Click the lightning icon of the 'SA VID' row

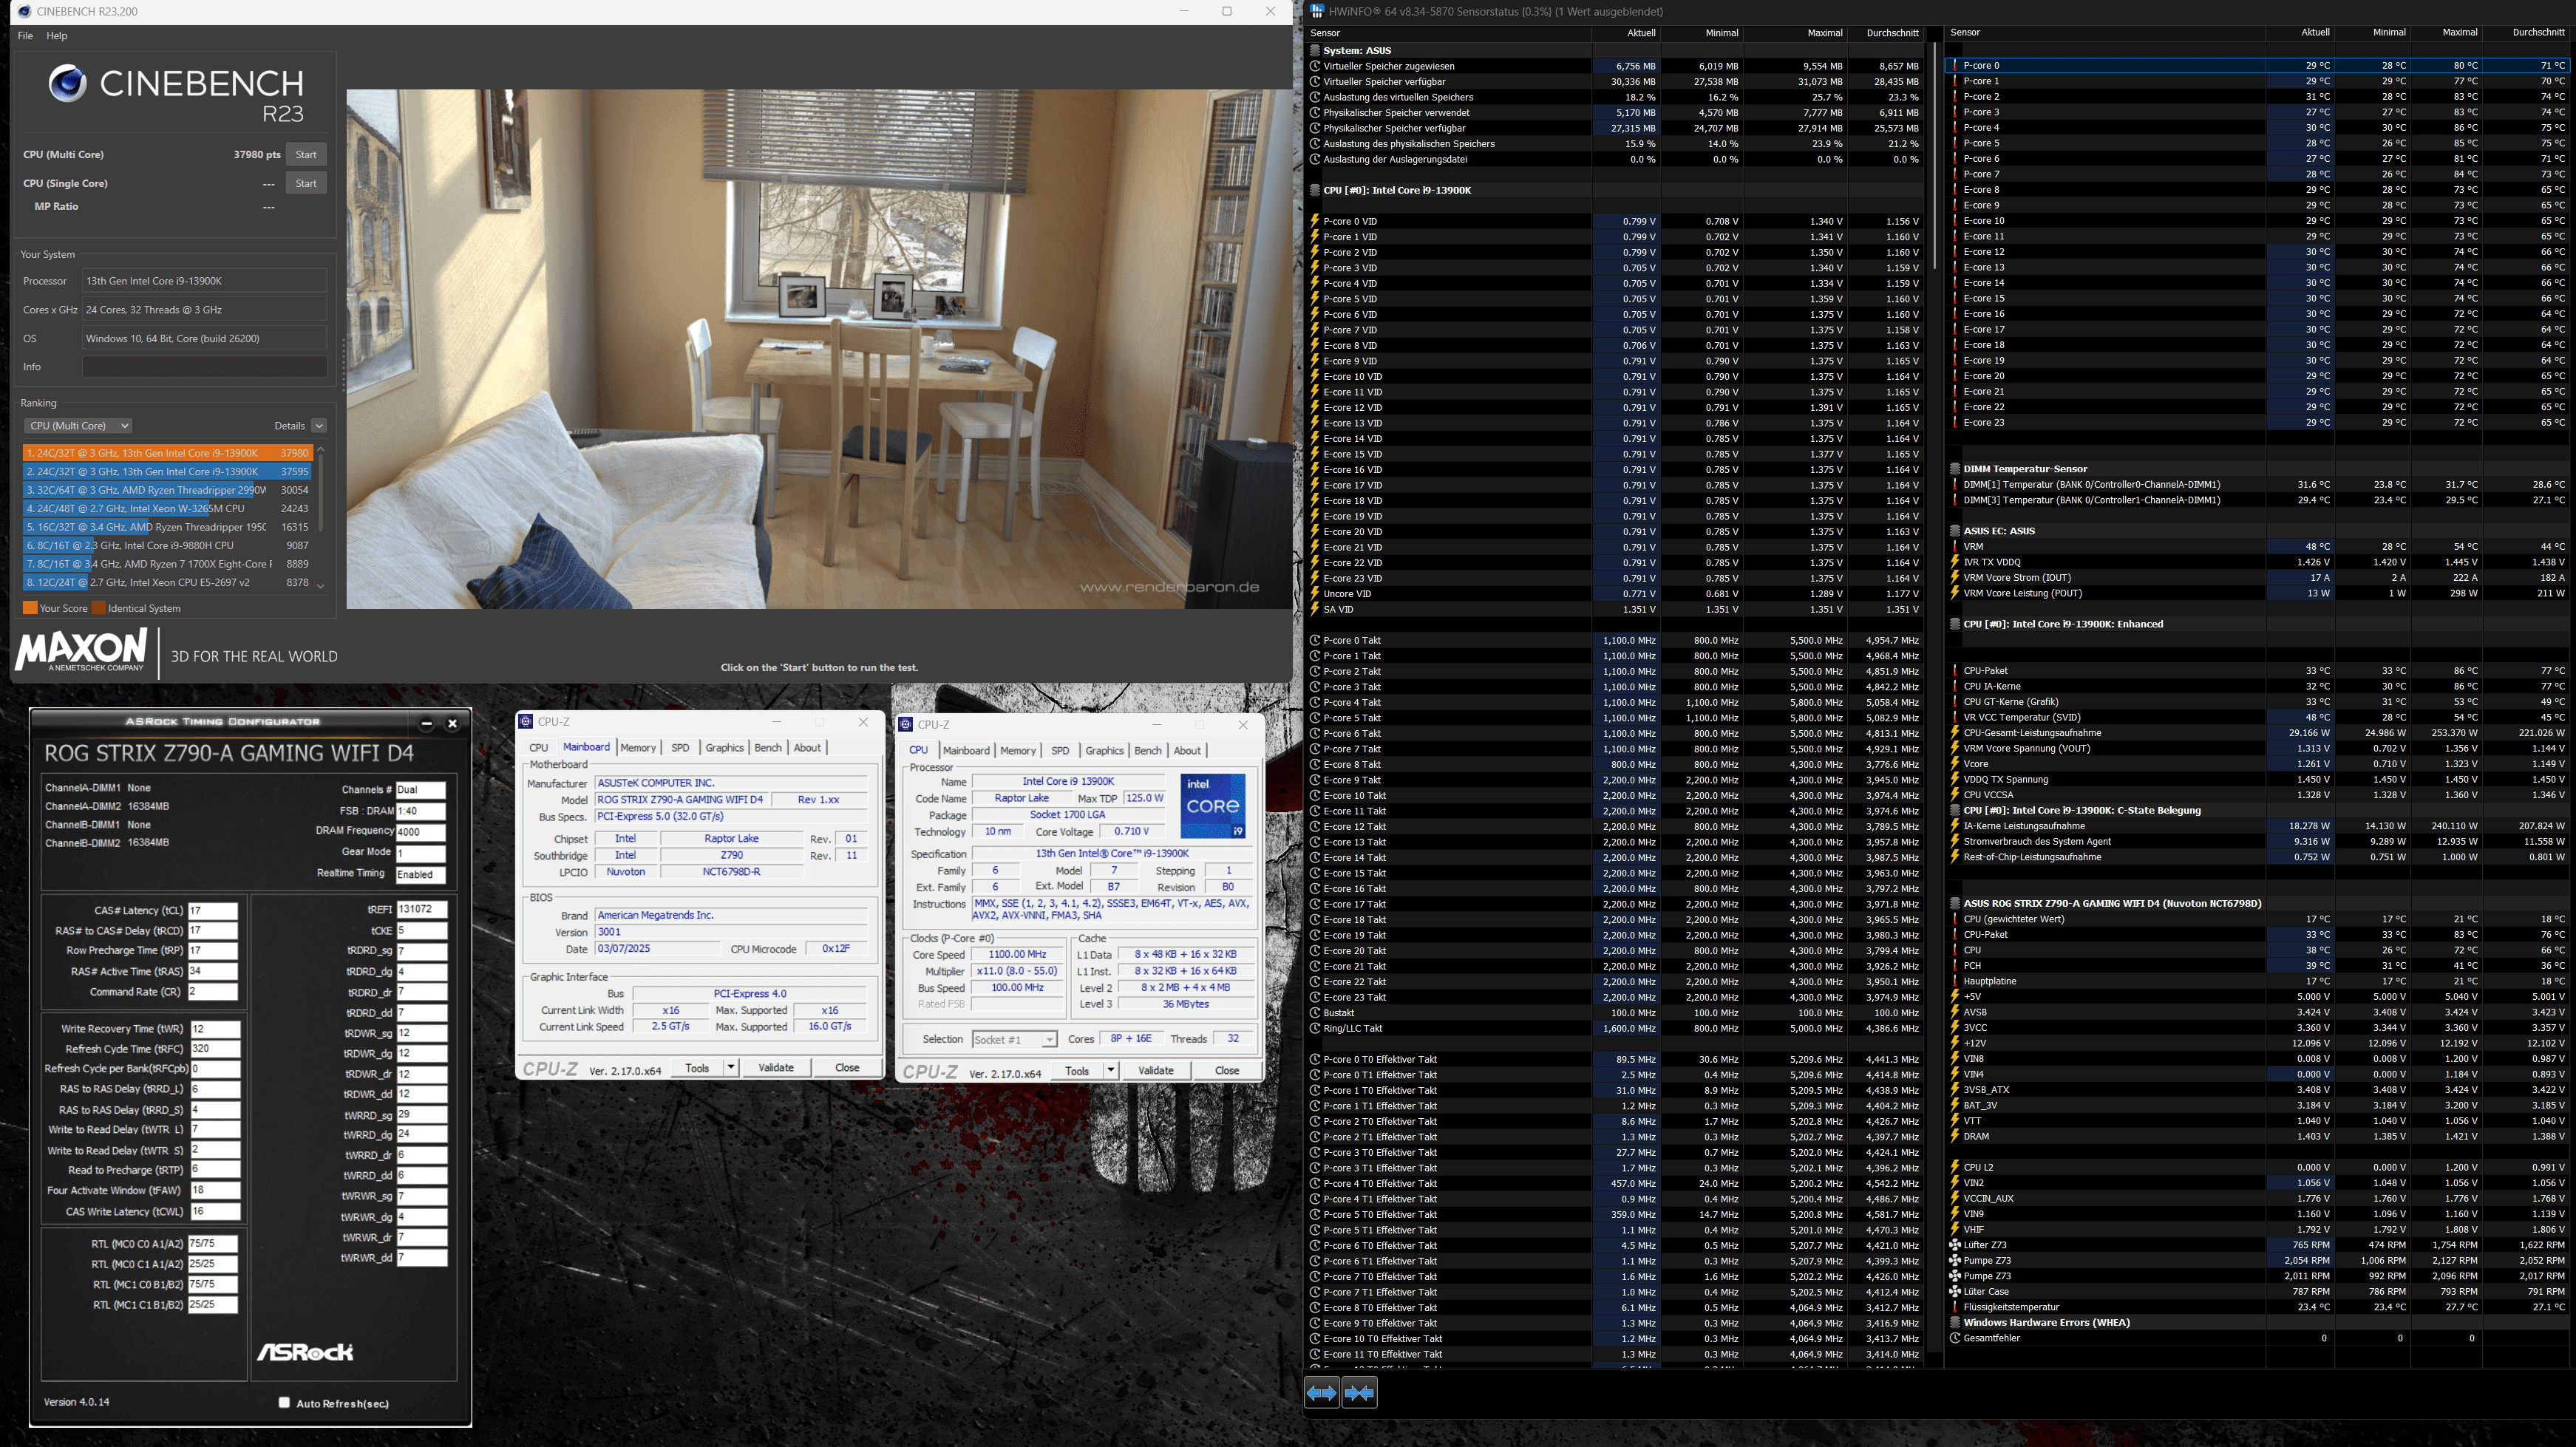point(1315,609)
